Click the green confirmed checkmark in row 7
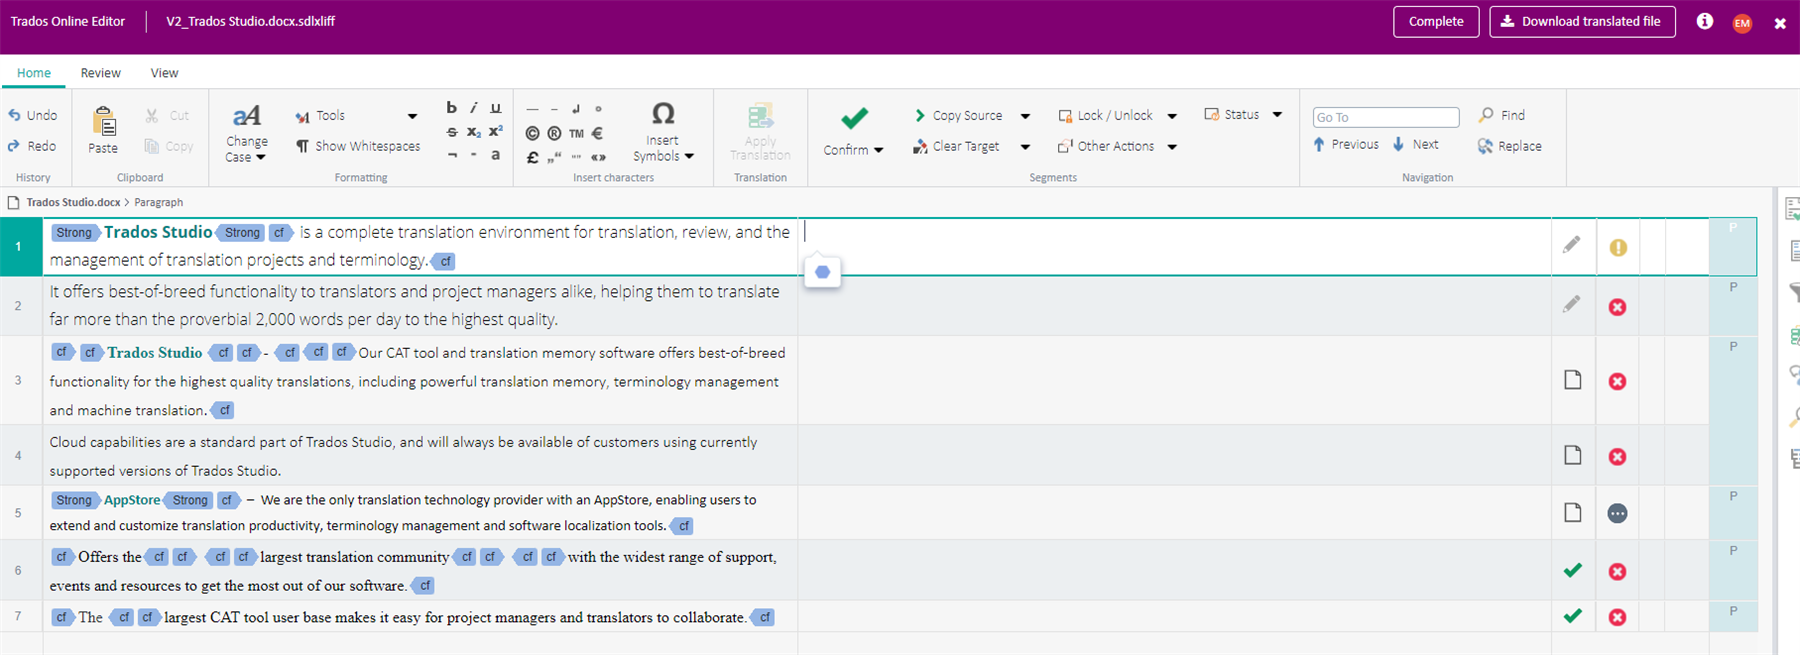This screenshot has width=1800, height=655. (x=1573, y=616)
